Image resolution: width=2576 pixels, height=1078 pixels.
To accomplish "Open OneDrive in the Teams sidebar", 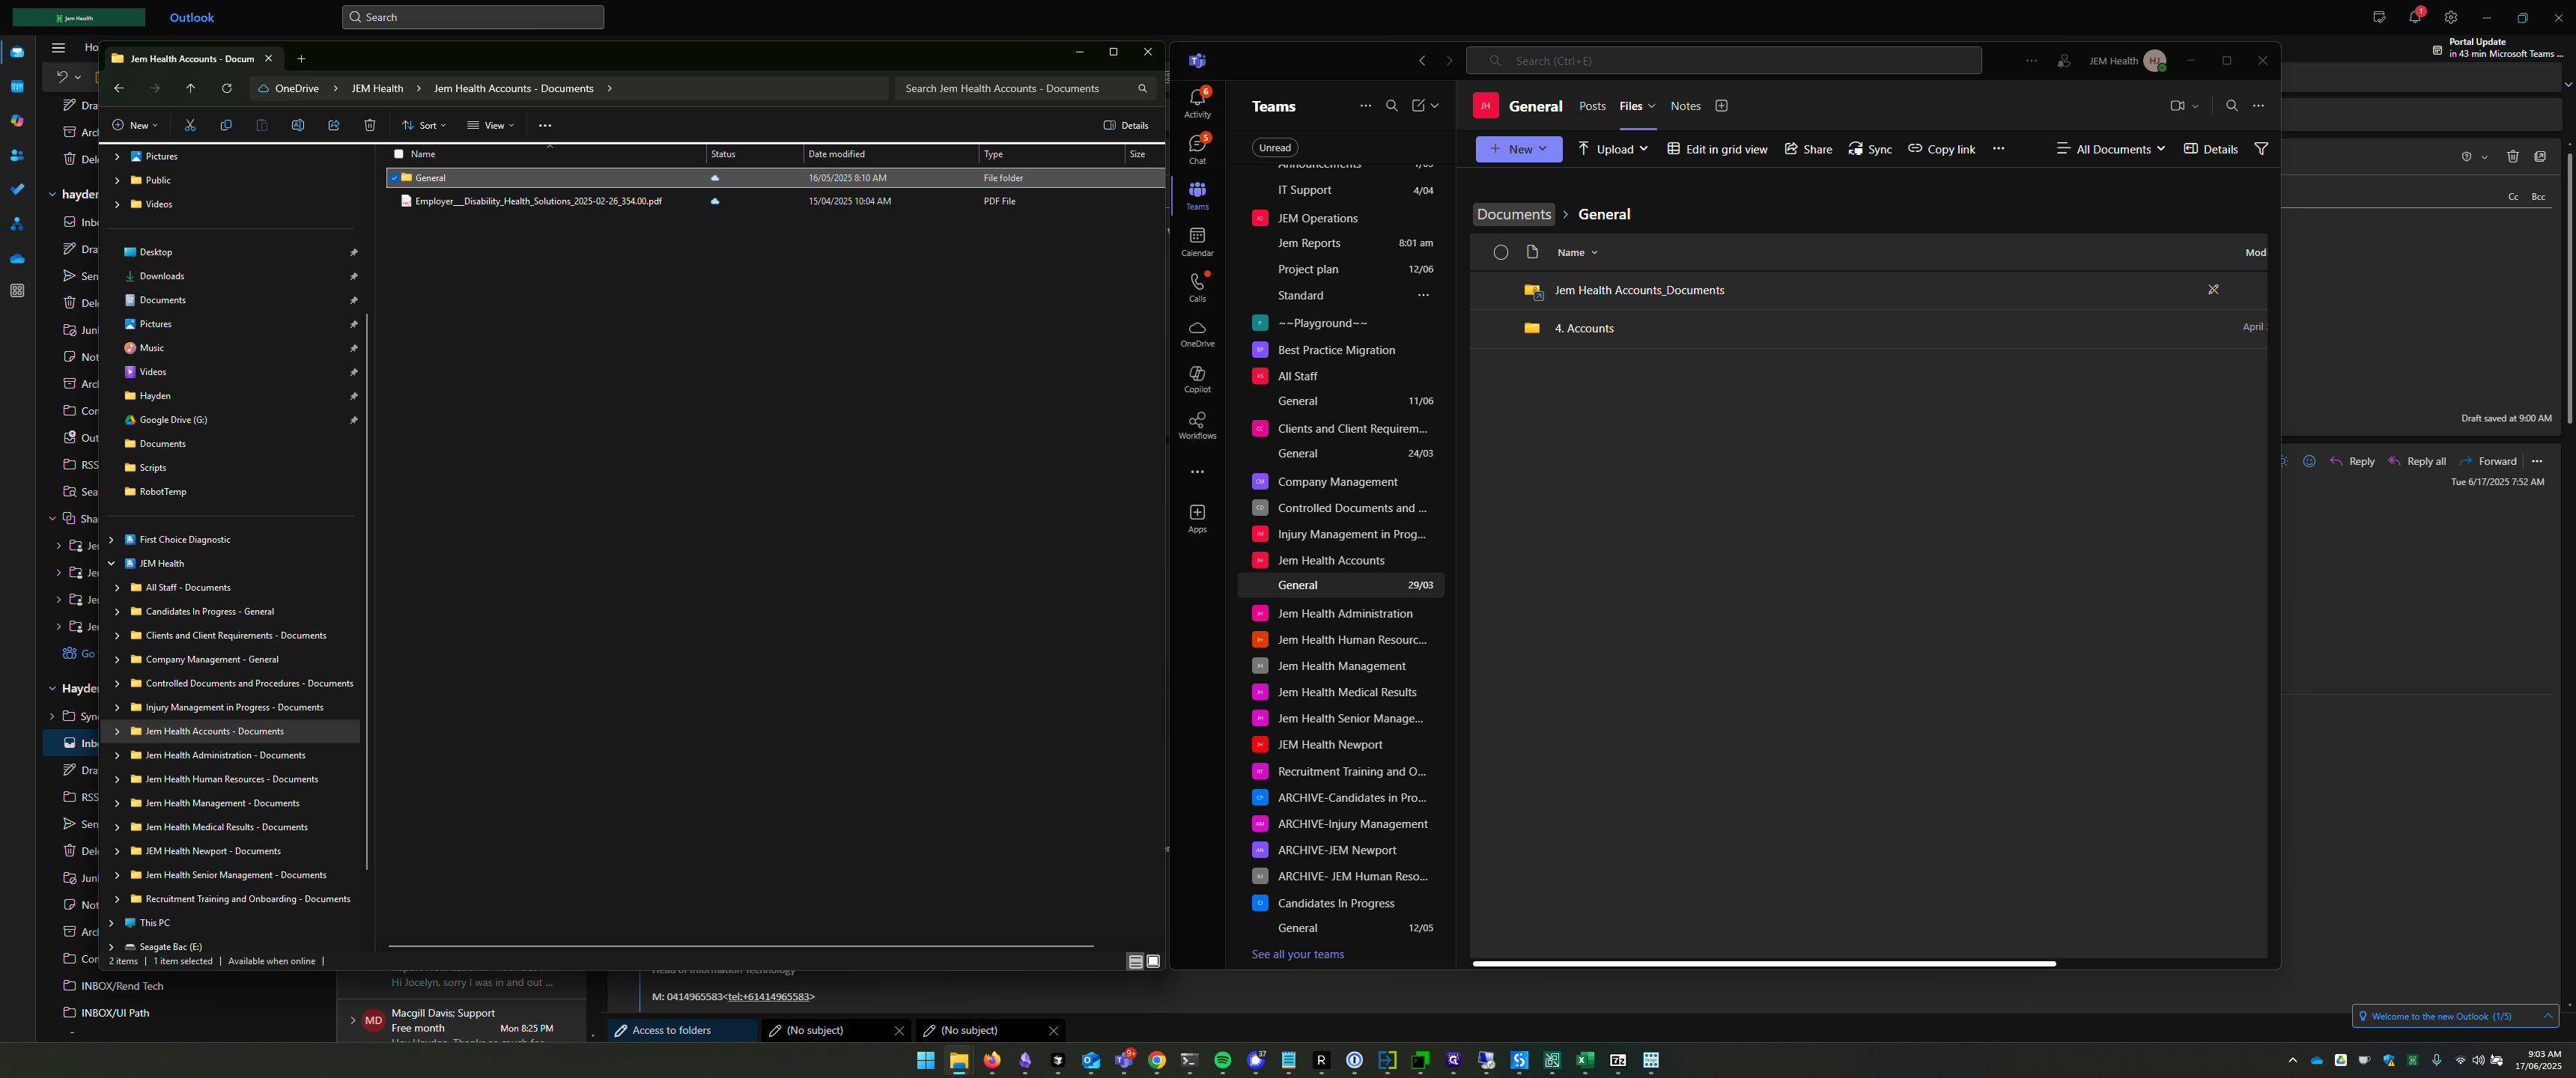I will click(1197, 334).
